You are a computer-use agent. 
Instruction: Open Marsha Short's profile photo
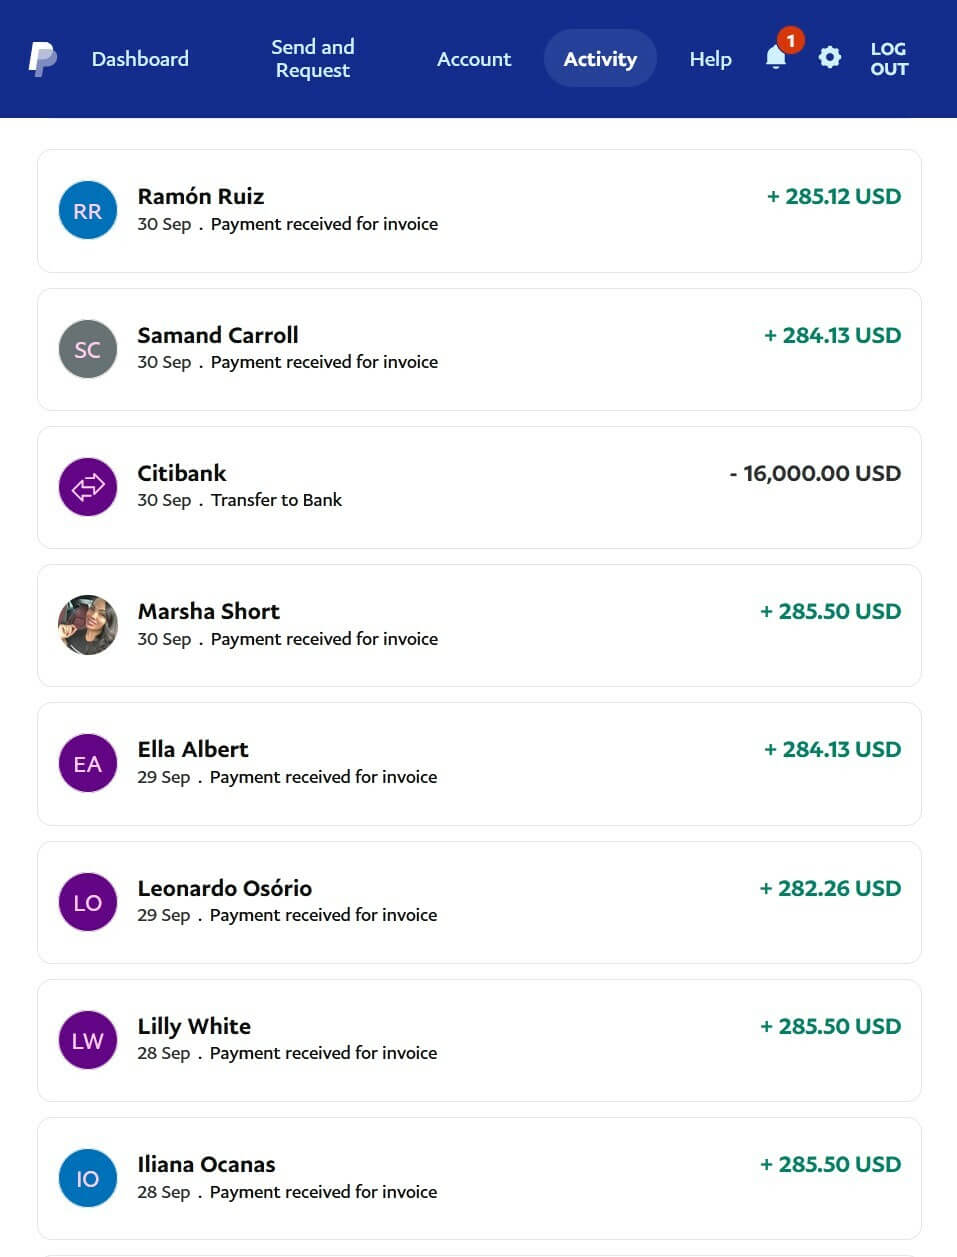88,625
